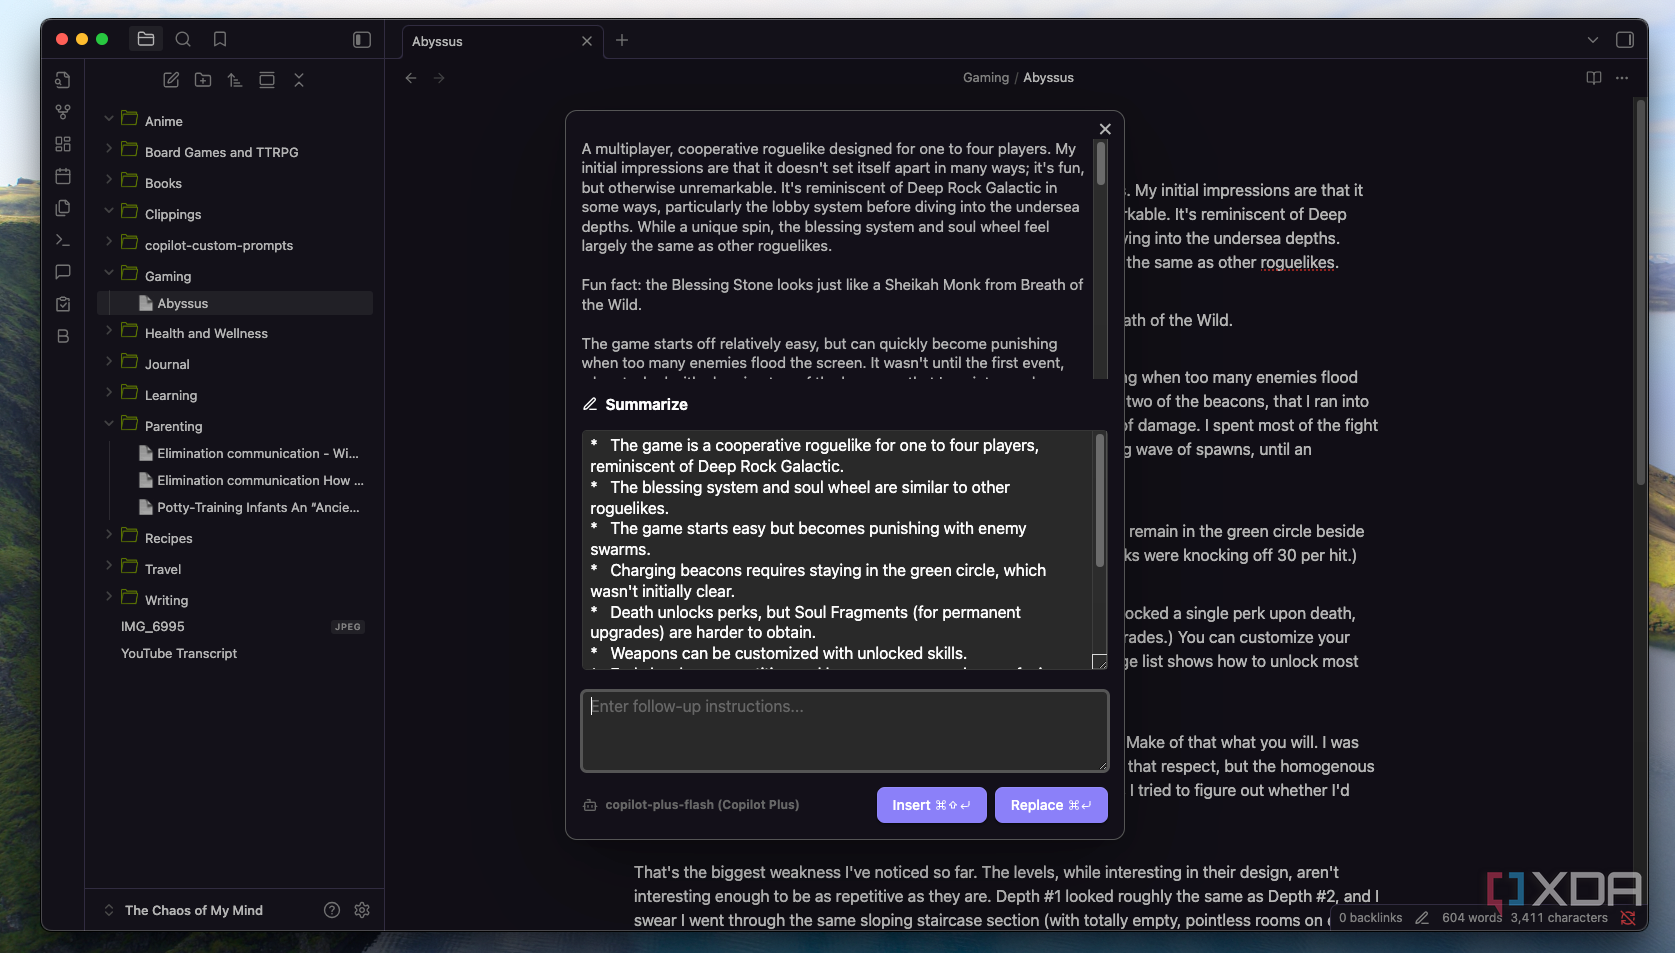Click the Insert button
The height and width of the screenshot is (953, 1675).
[x=931, y=805]
